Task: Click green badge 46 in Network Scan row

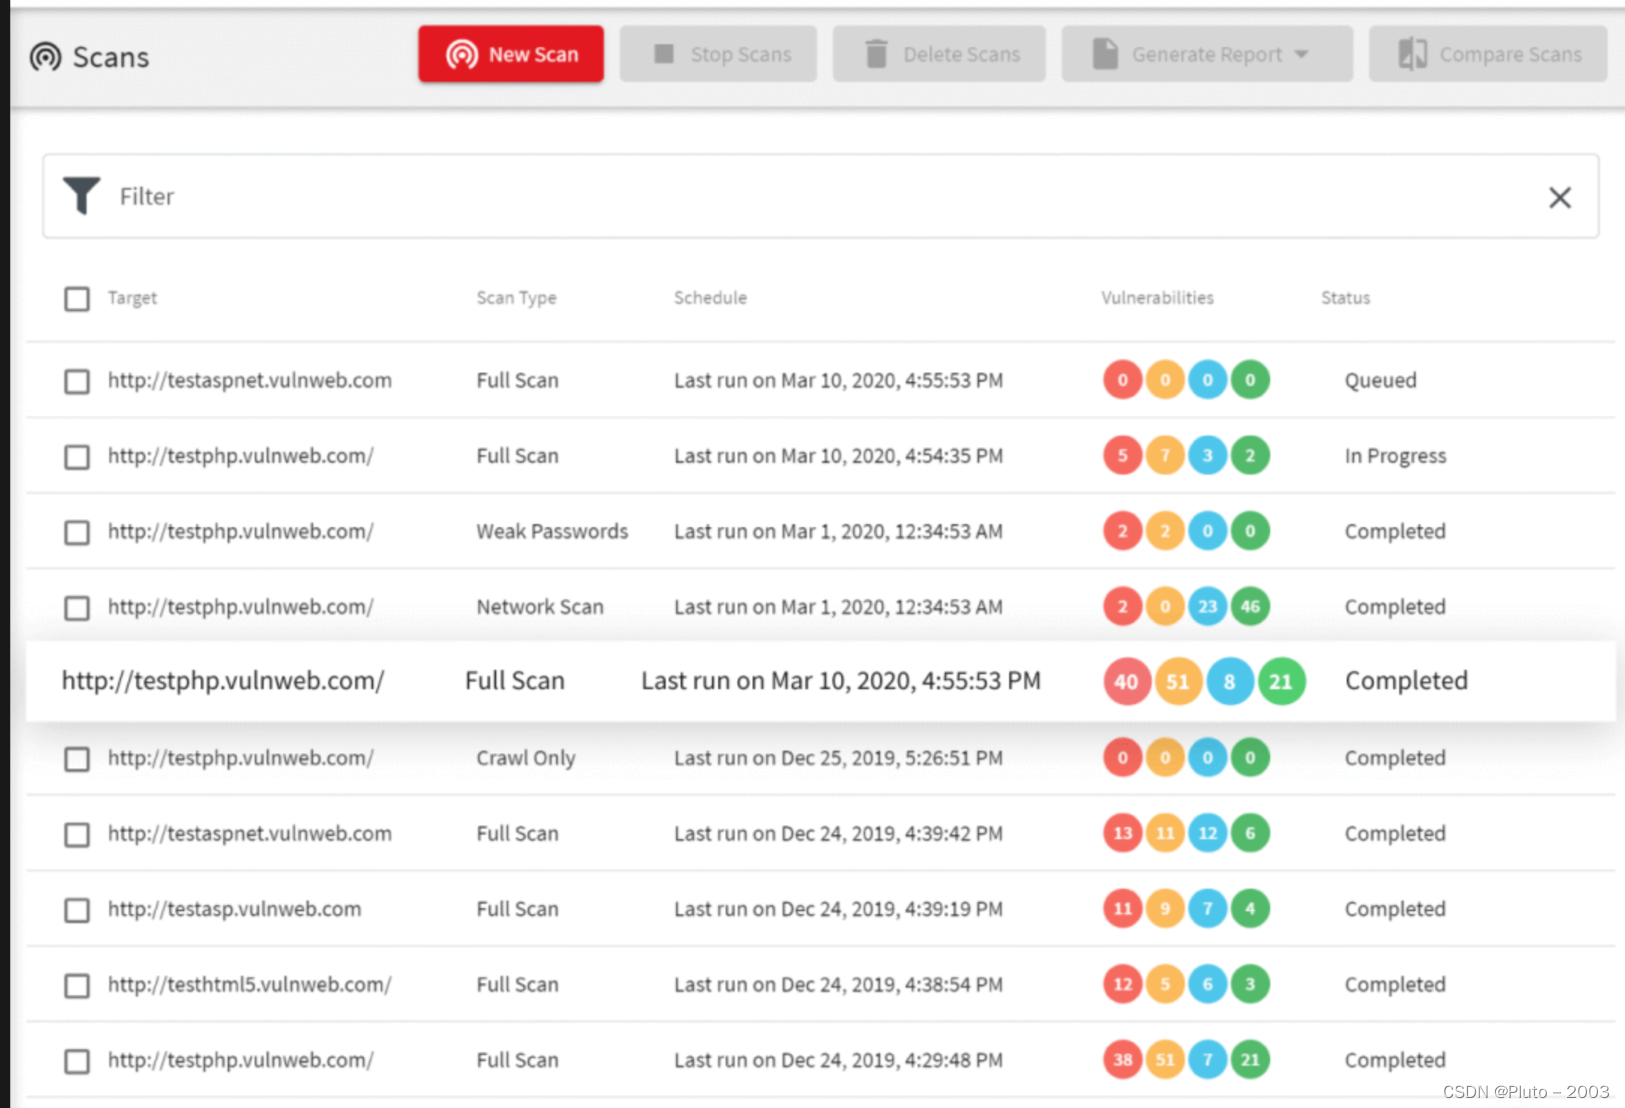Action: [1250, 607]
